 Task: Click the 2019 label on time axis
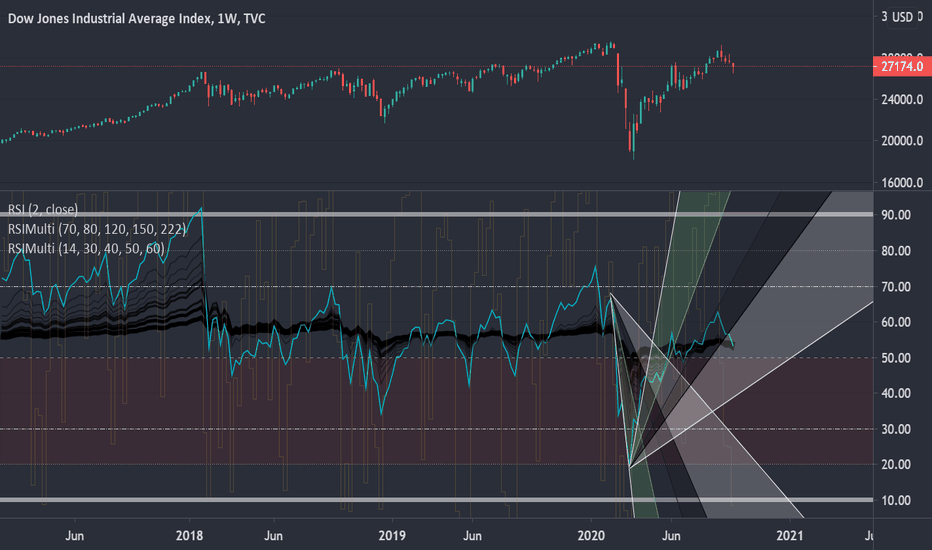392,536
